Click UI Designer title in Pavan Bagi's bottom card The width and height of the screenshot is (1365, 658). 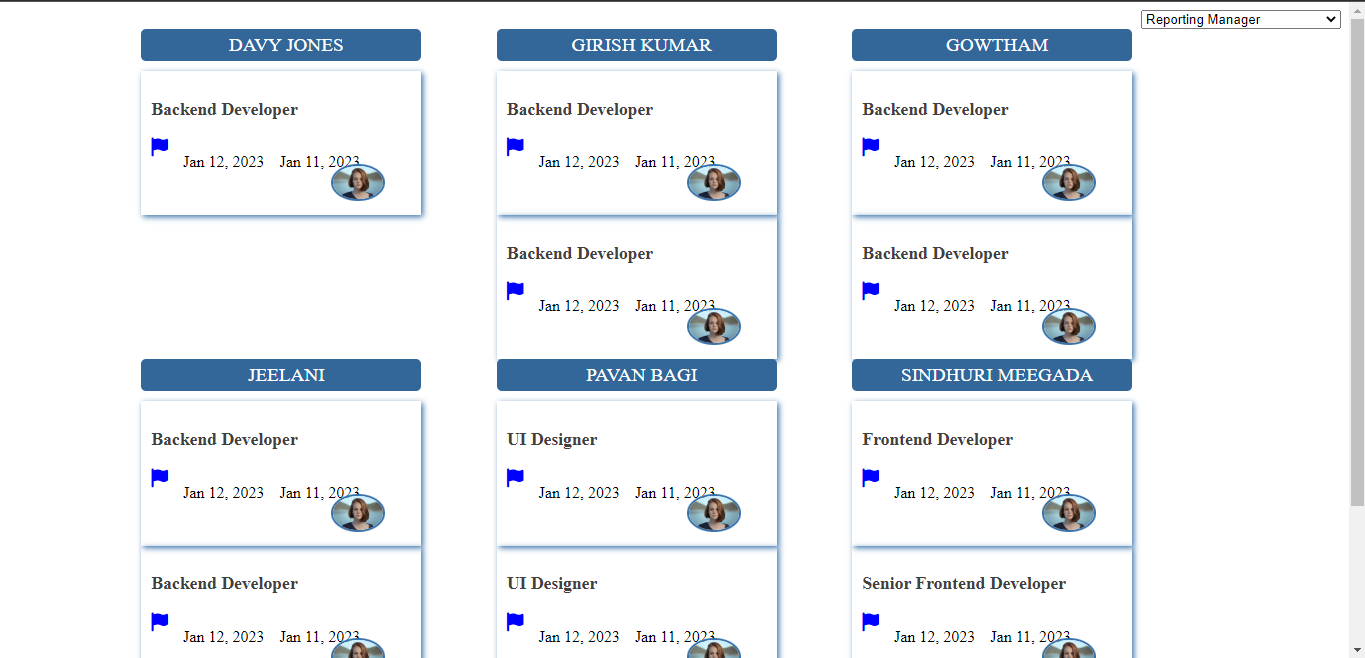[x=552, y=584]
